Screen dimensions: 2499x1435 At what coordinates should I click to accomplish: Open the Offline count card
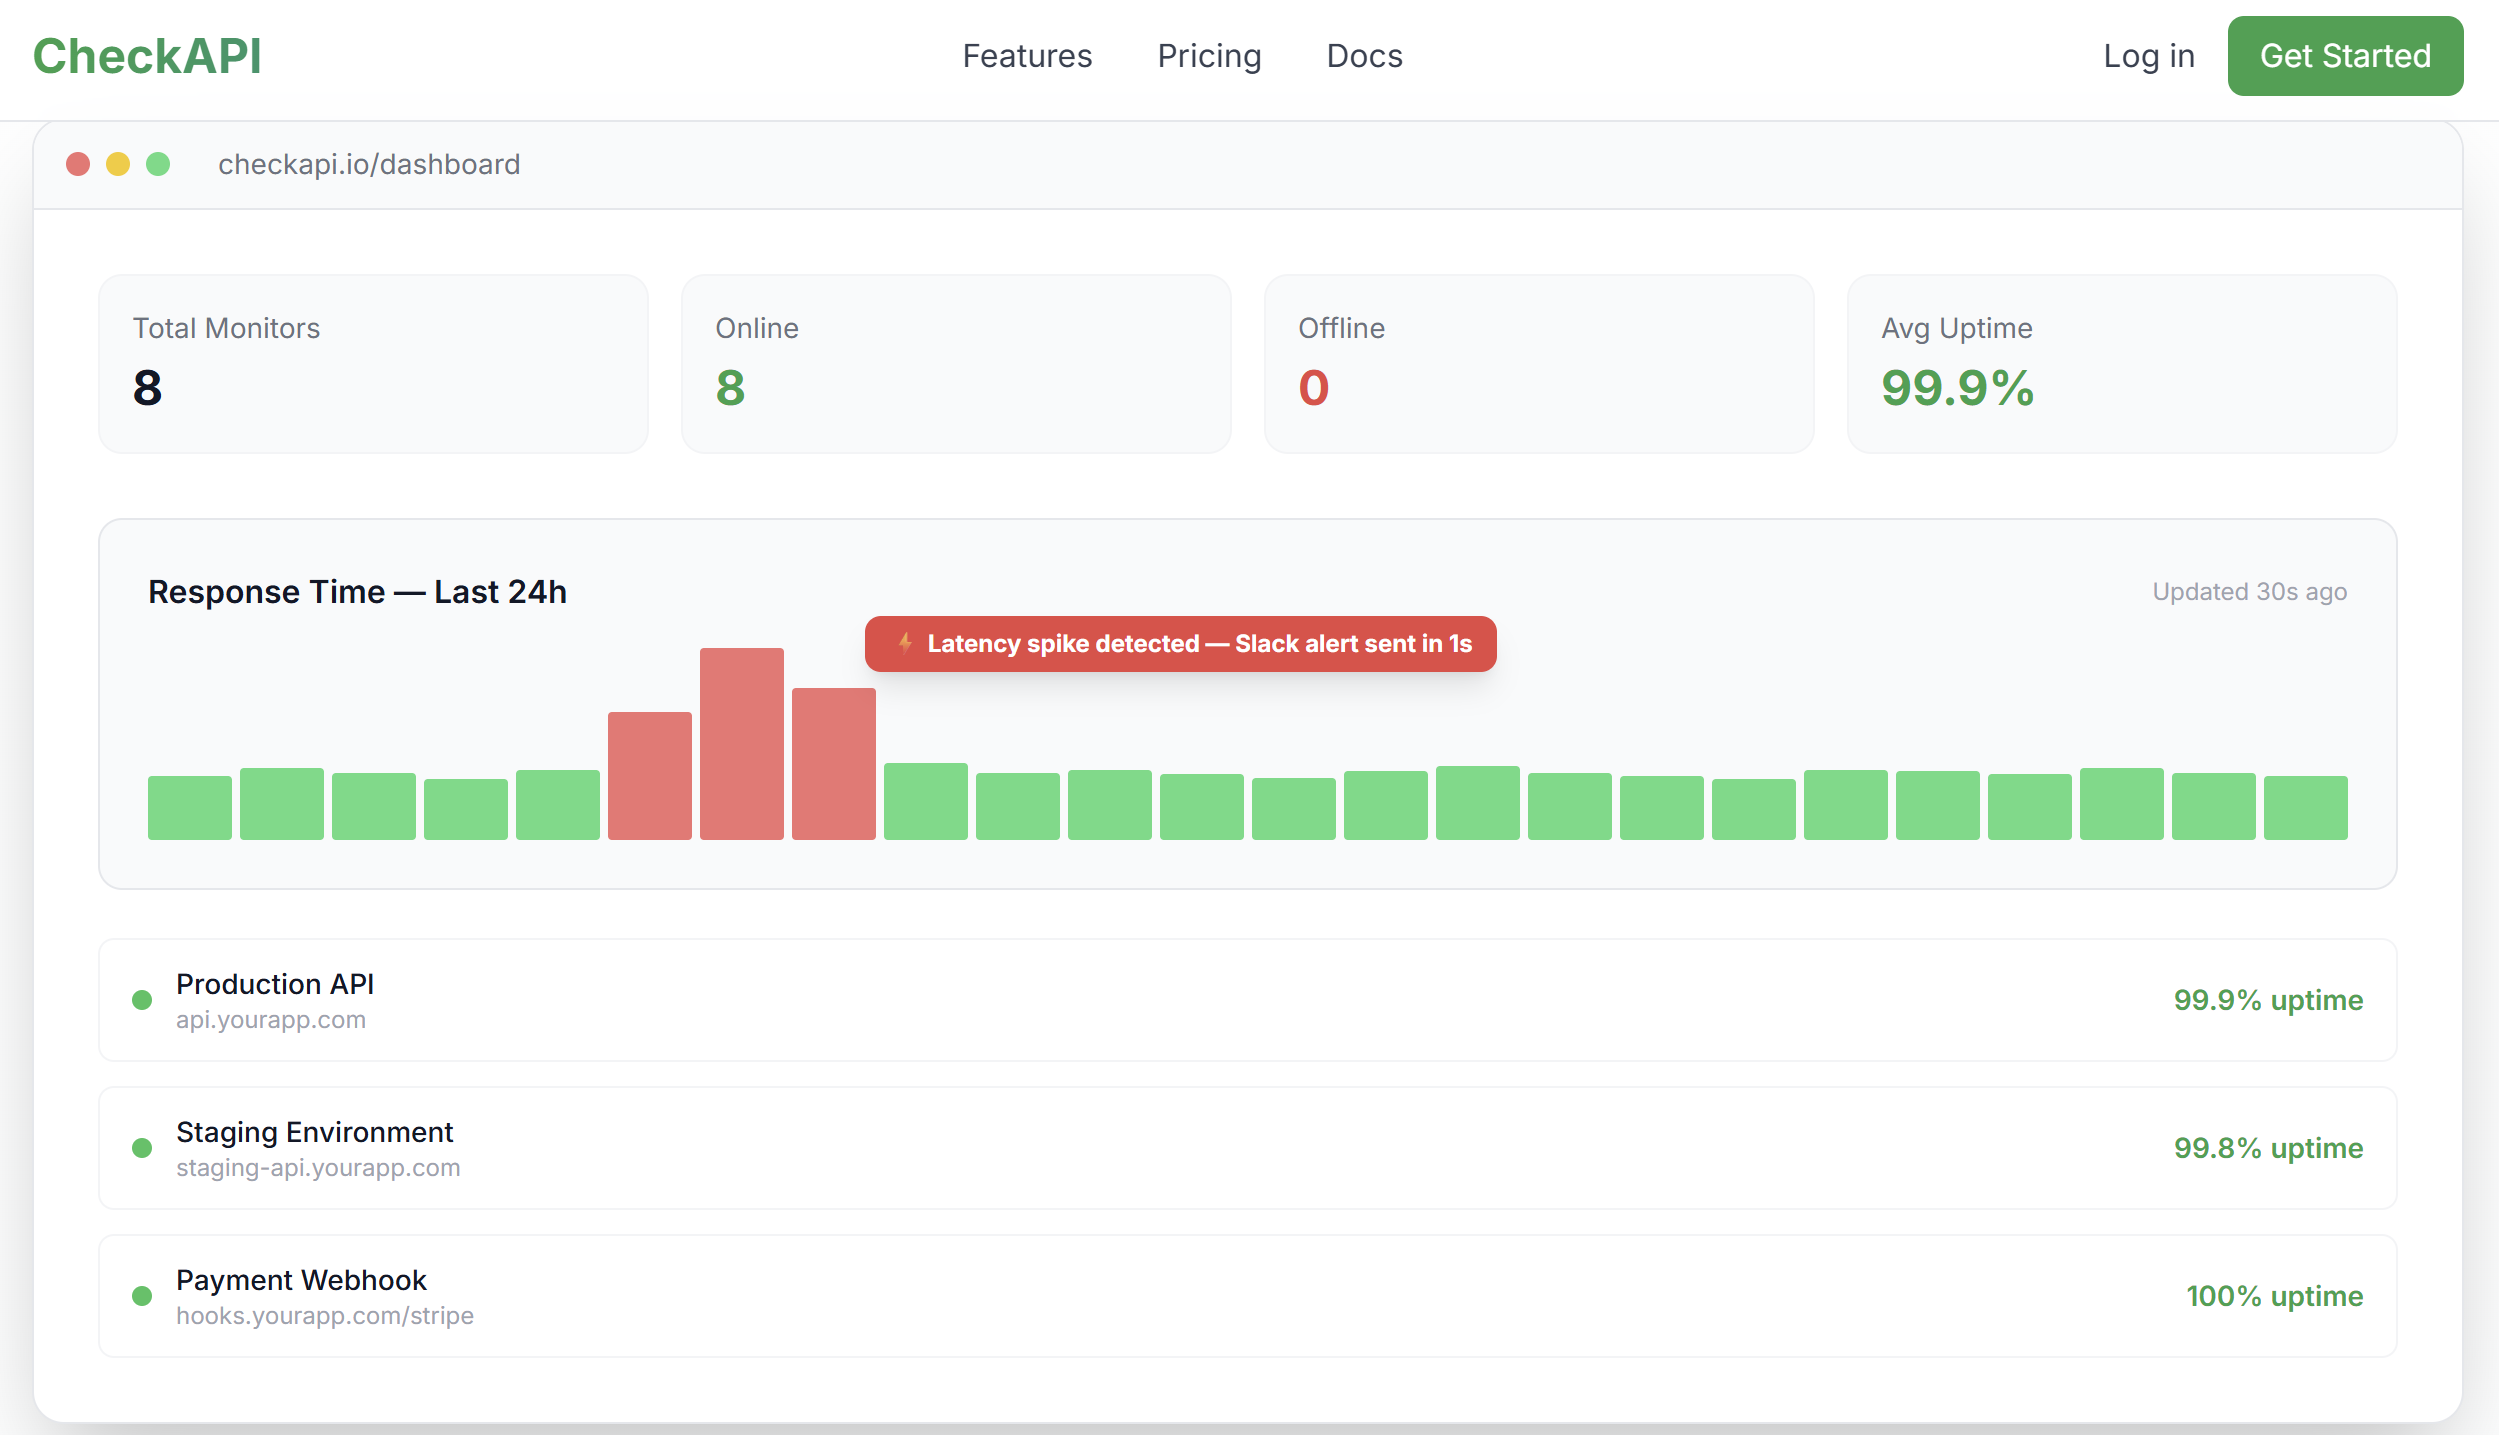[x=1538, y=364]
